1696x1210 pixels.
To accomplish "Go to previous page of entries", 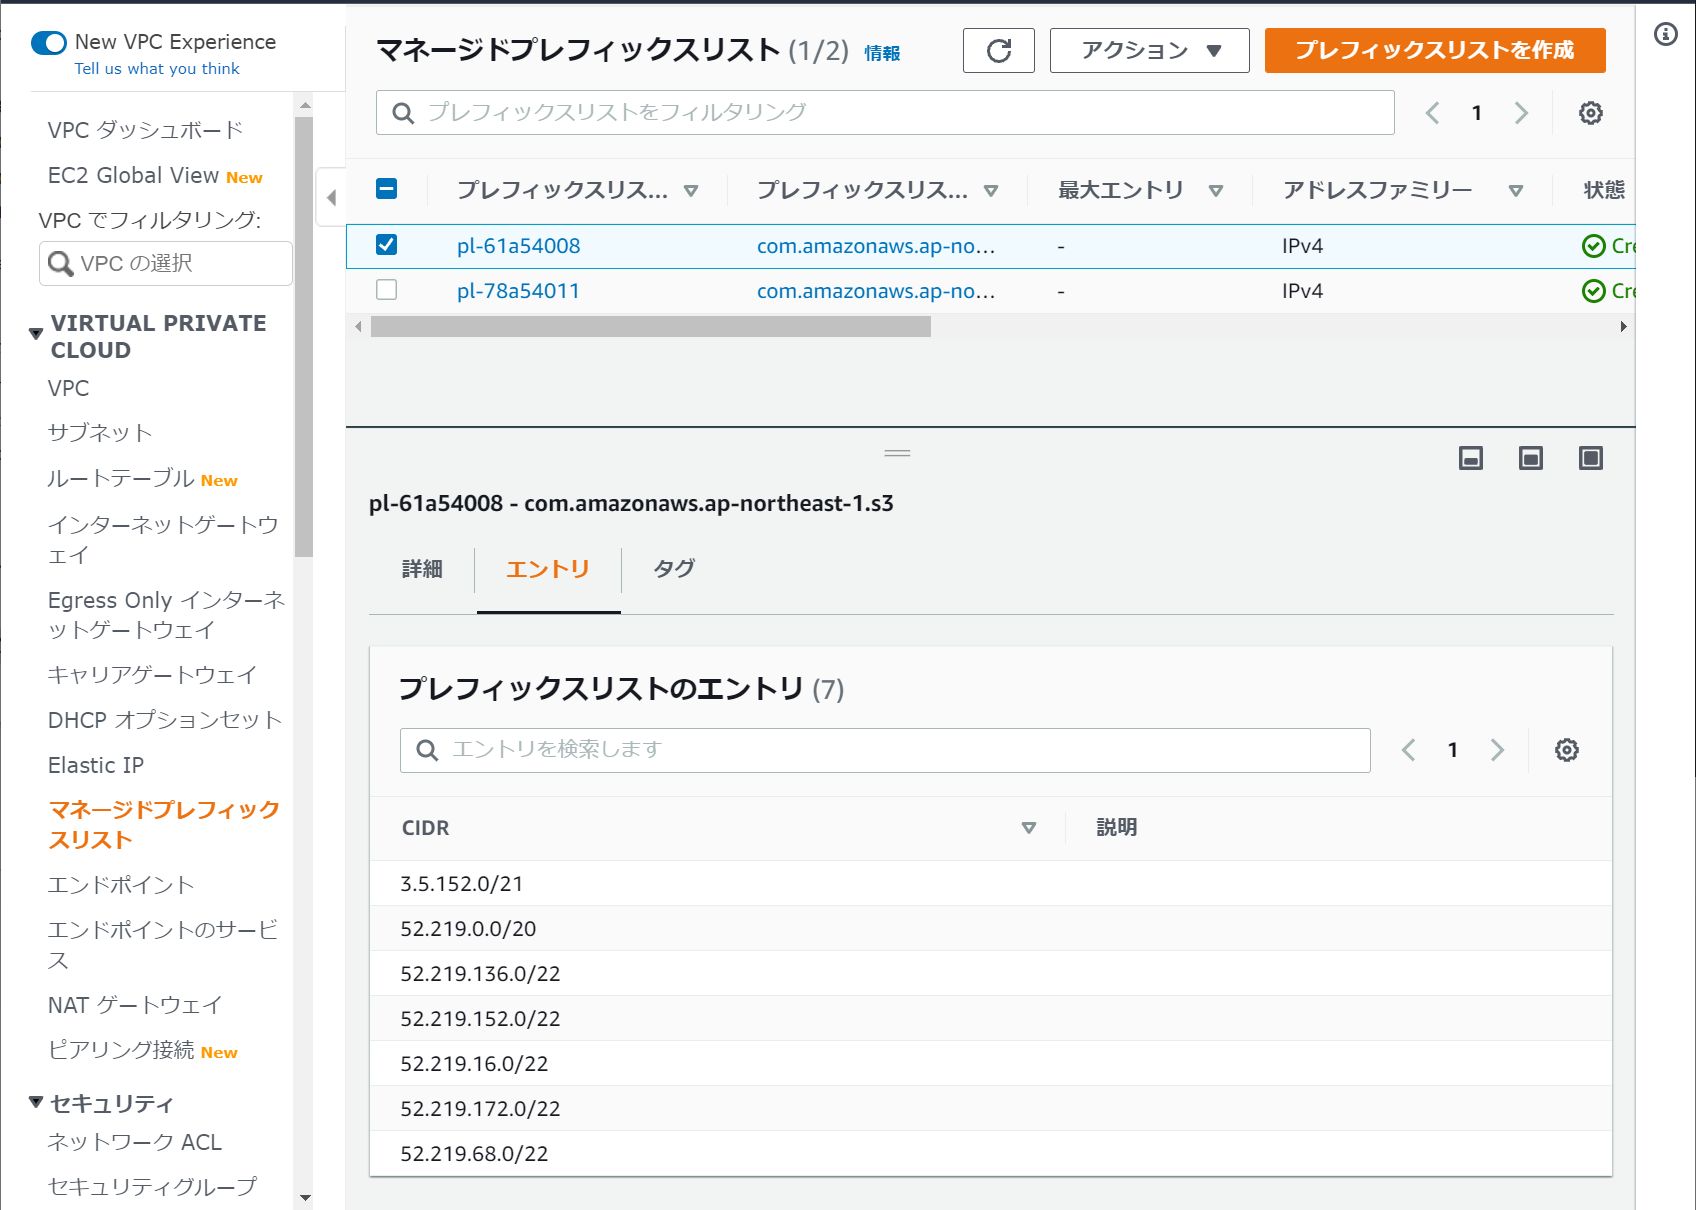I will point(1408,750).
